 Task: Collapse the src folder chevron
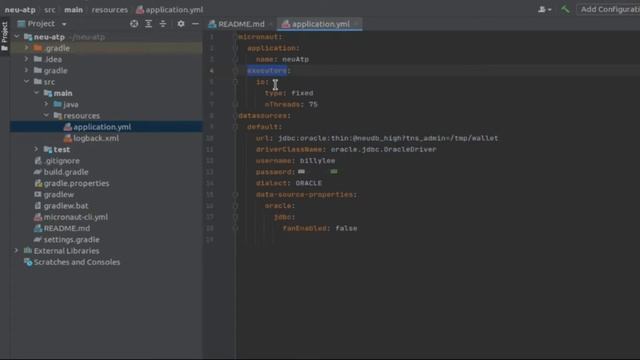tap(27, 82)
